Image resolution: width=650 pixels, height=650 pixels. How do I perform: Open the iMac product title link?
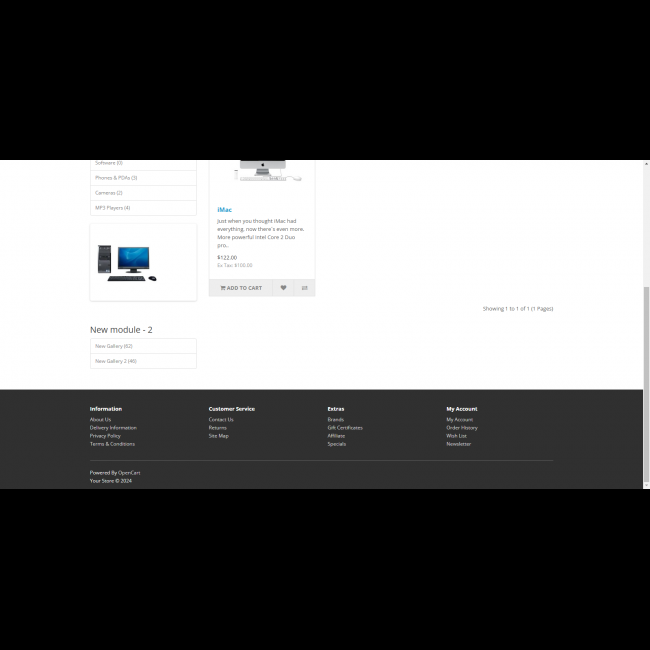[224, 210]
